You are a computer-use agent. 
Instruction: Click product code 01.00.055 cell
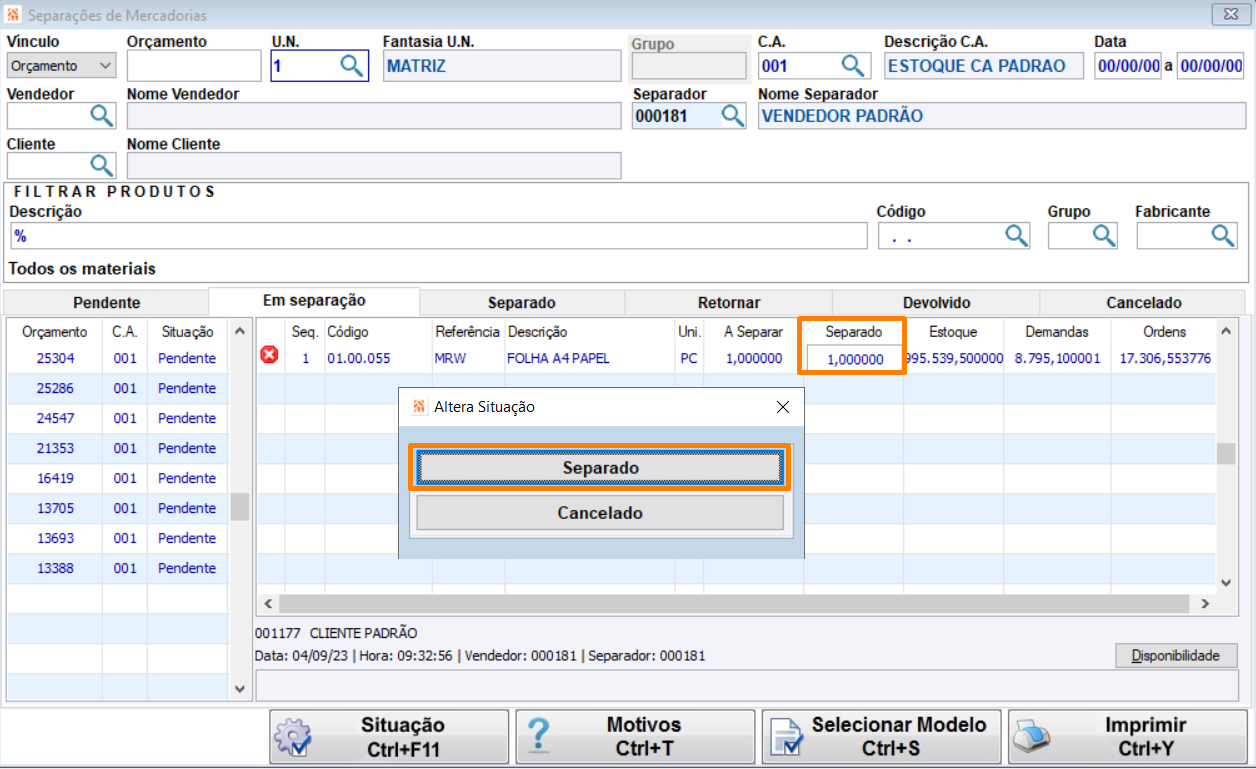[x=377, y=358]
